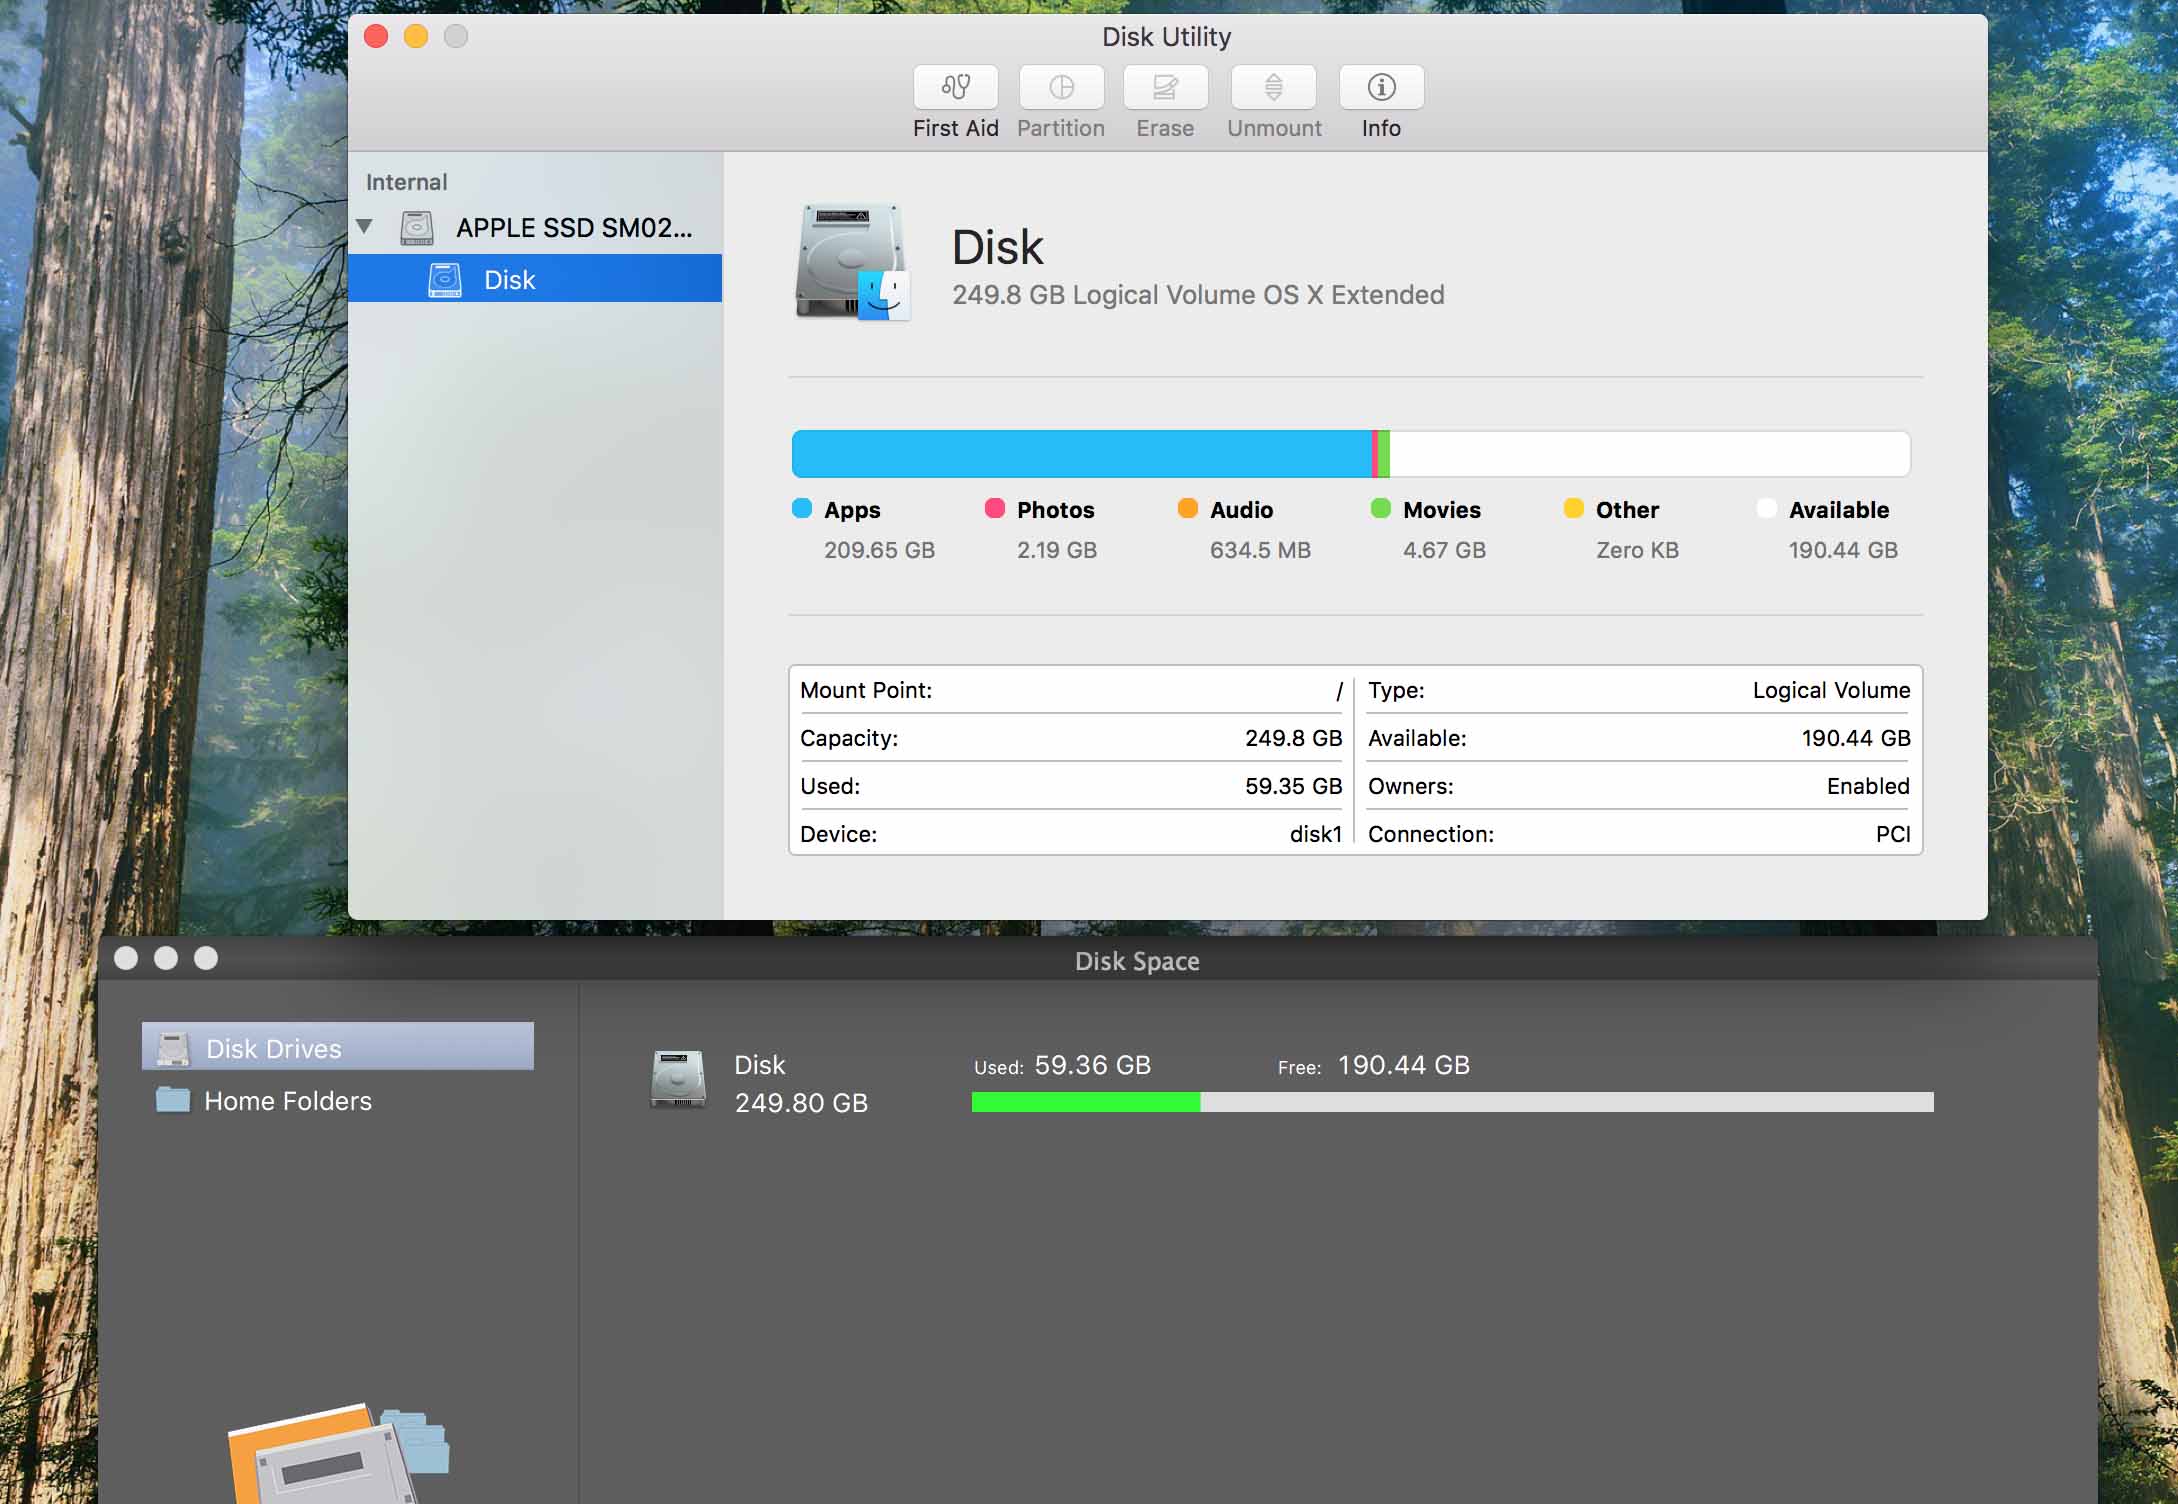Screen dimensions: 2178x1504
Task: Click the Mount Point row
Action: 1071,690
